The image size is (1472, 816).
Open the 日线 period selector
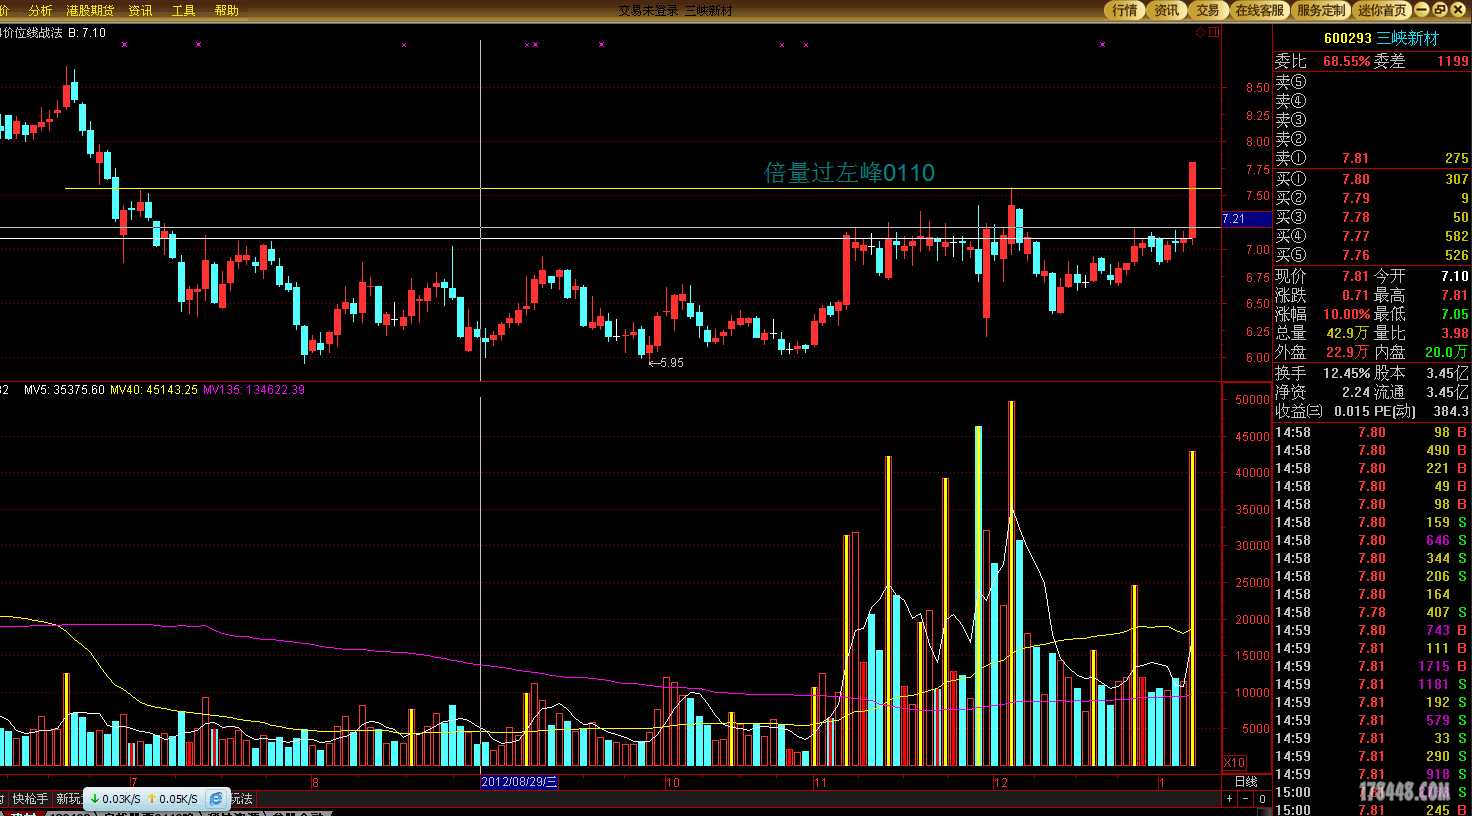pyautogui.click(x=1246, y=782)
